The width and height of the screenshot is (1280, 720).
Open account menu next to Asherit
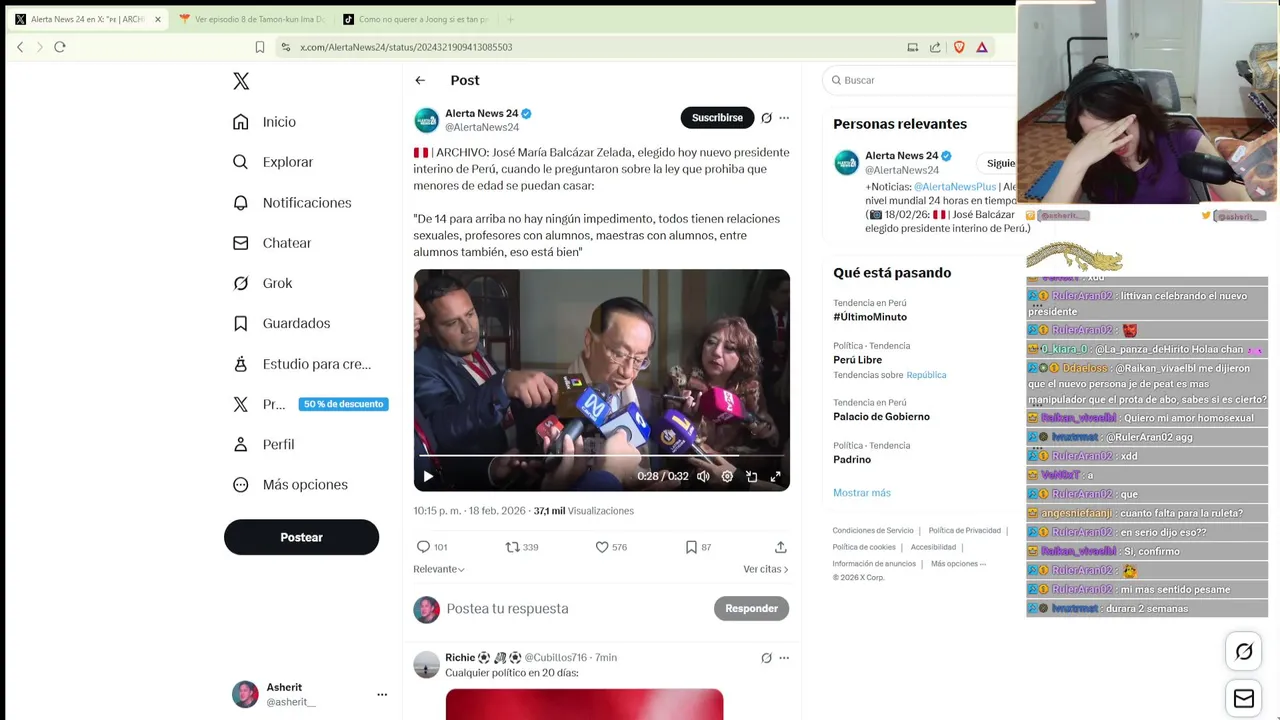click(x=381, y=694)
